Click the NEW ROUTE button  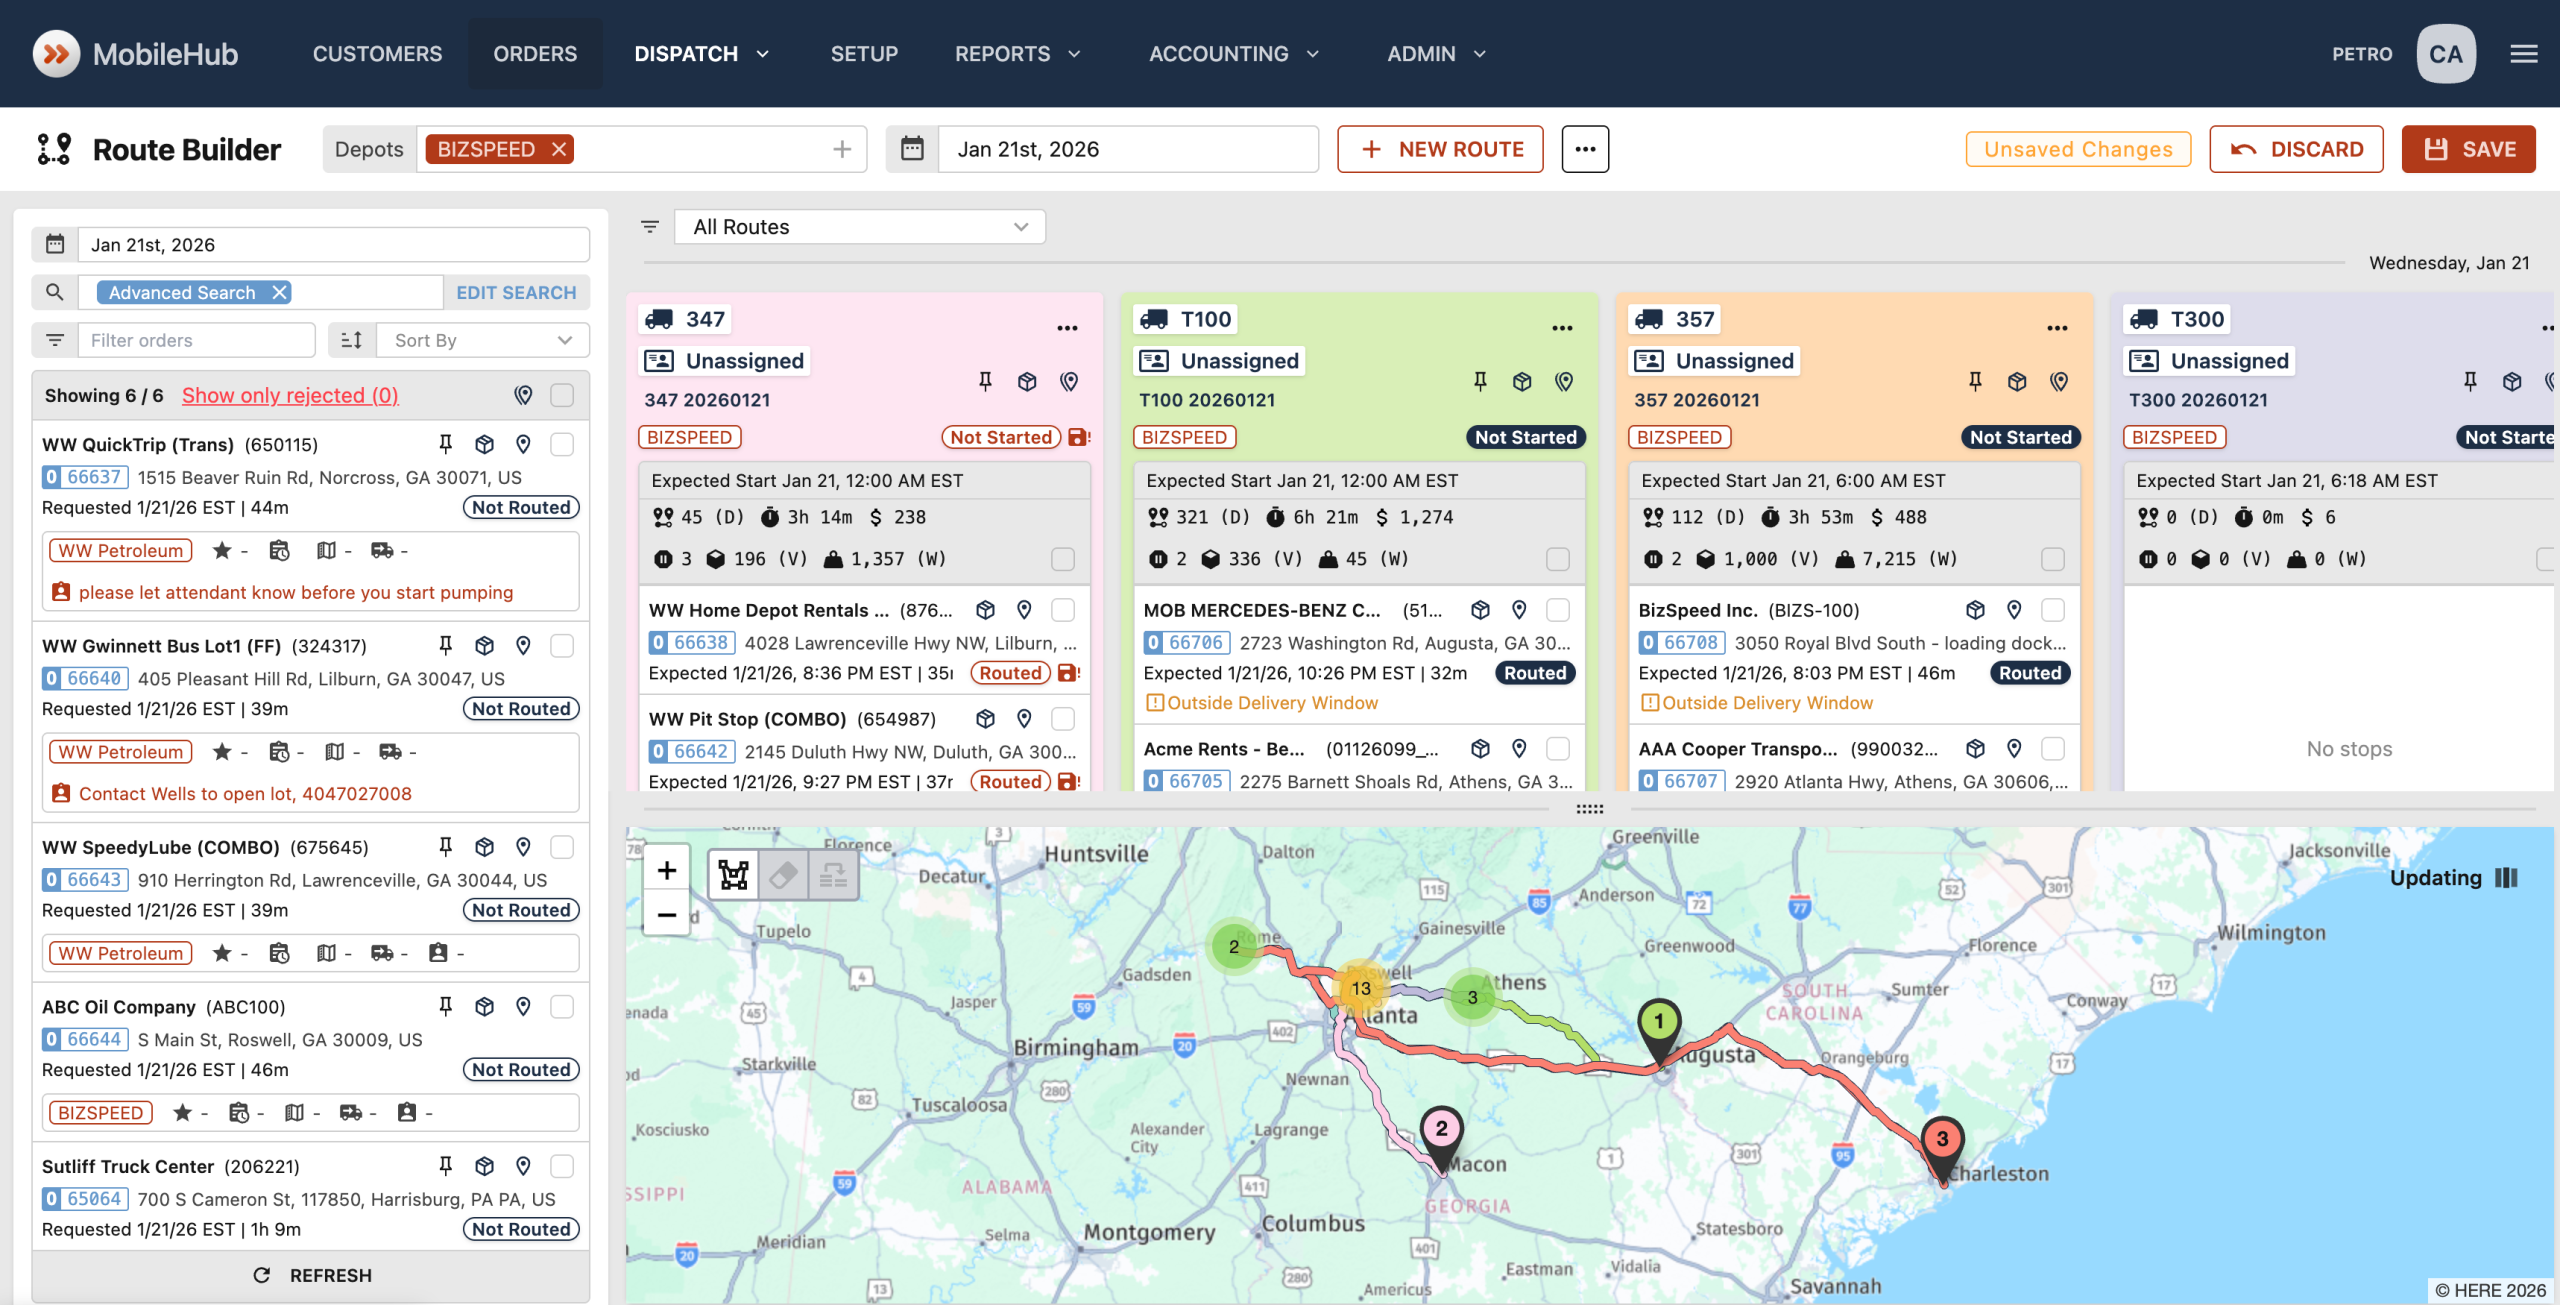(x=1440, y=149)
